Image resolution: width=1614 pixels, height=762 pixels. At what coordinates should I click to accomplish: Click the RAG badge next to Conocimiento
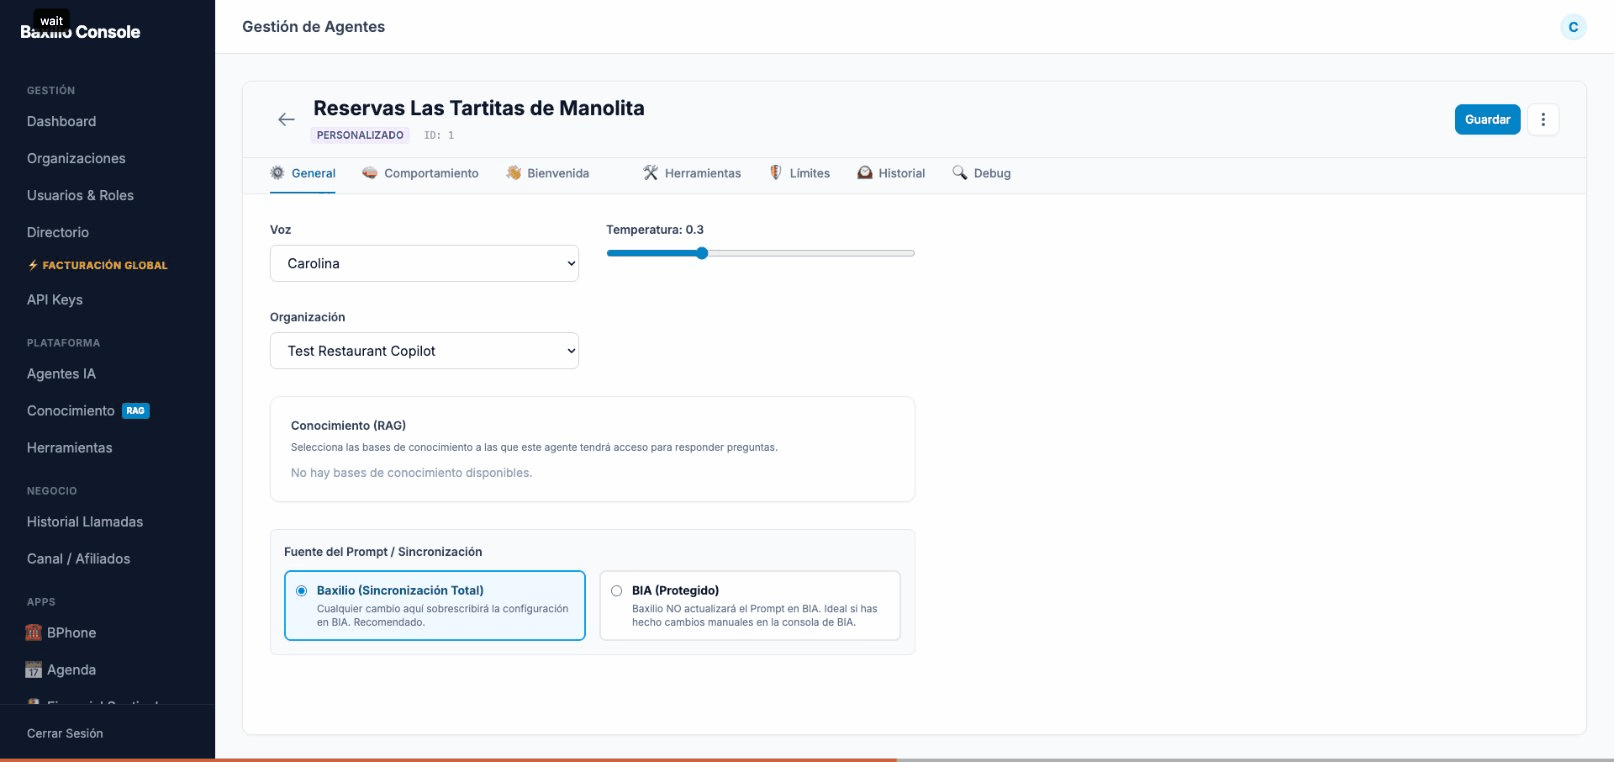click(x=136, y=411)
